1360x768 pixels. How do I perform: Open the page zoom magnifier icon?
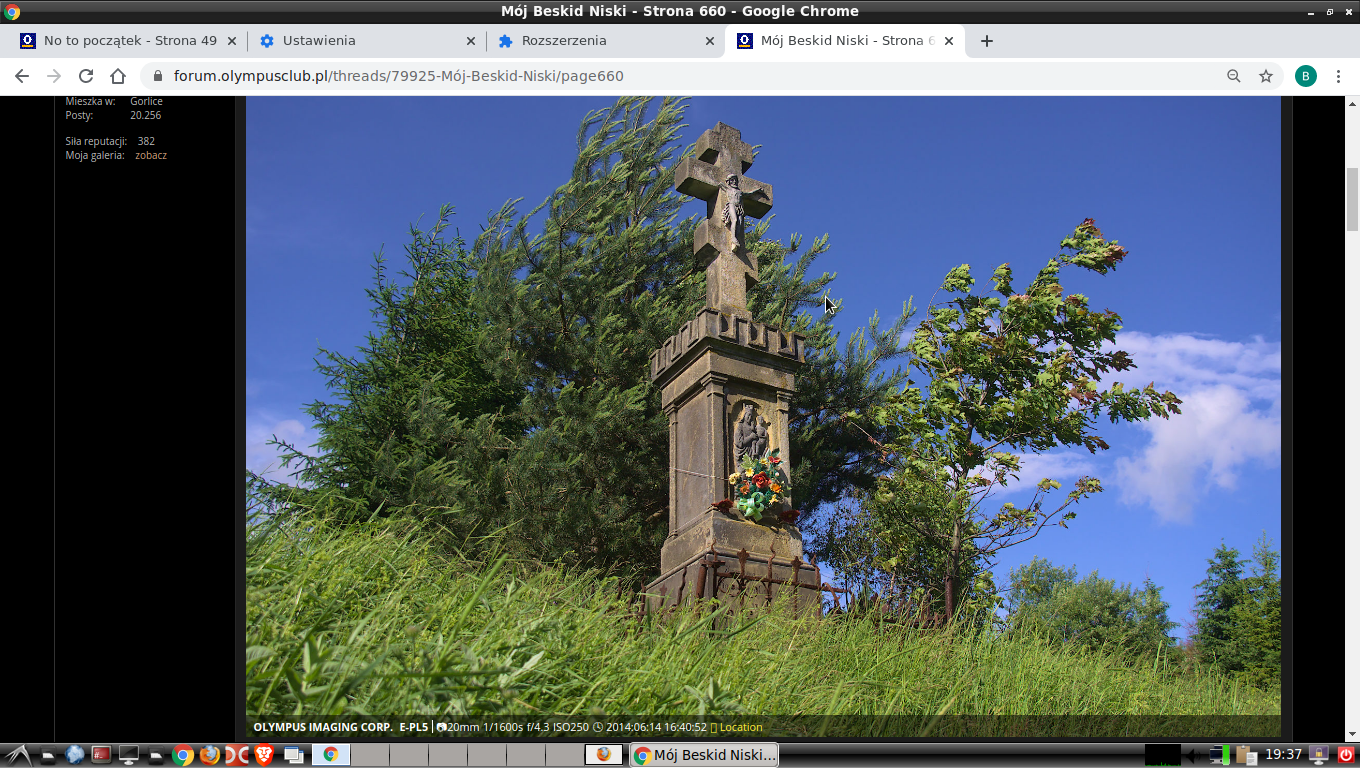point(1234,76)
